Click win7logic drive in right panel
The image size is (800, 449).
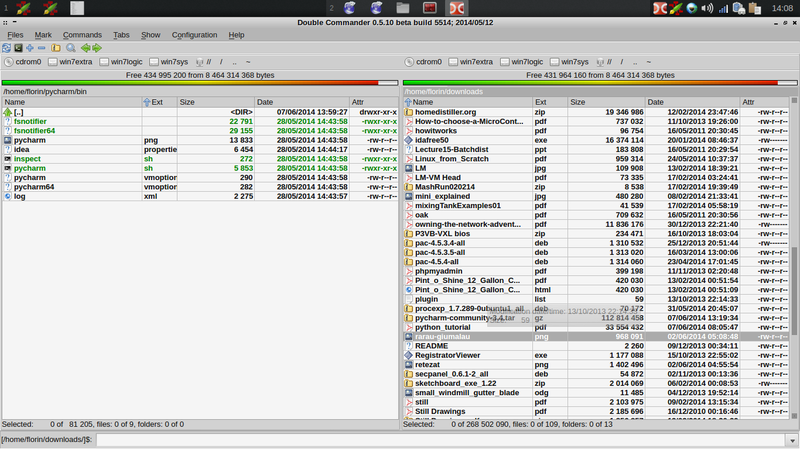tap(522, 62)
